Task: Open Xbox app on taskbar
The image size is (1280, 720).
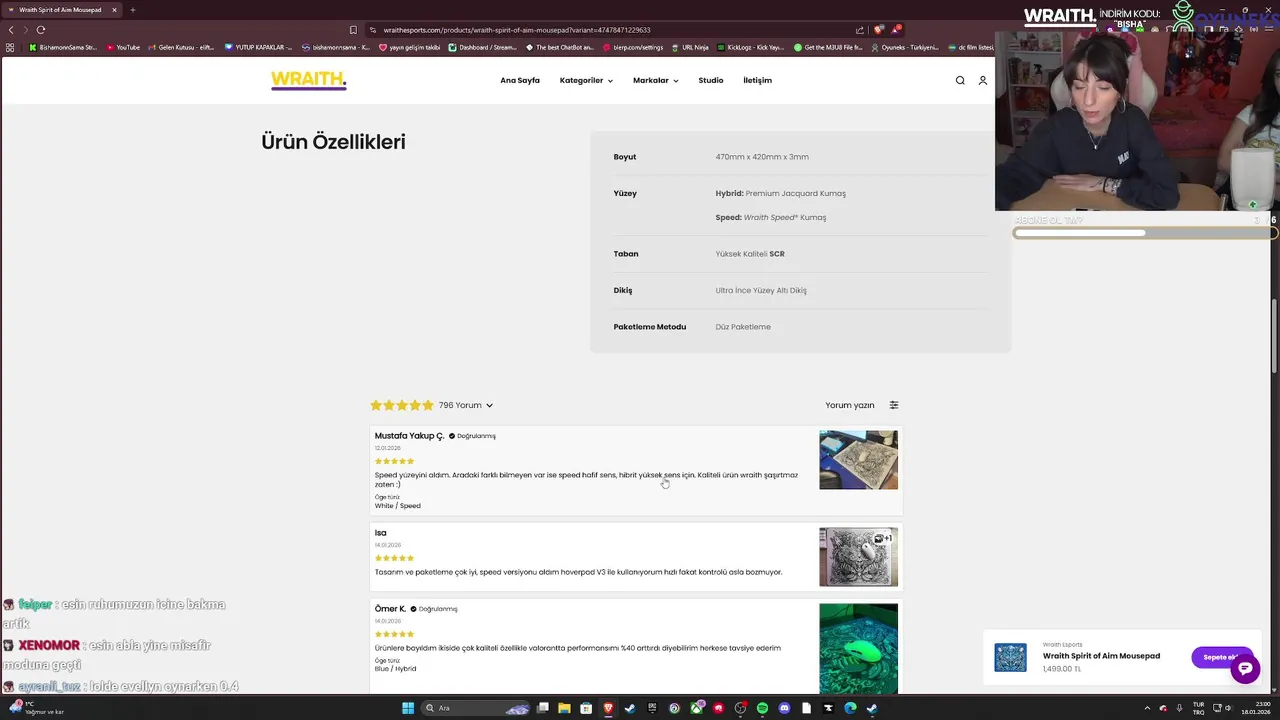Action: coord(696,708)
